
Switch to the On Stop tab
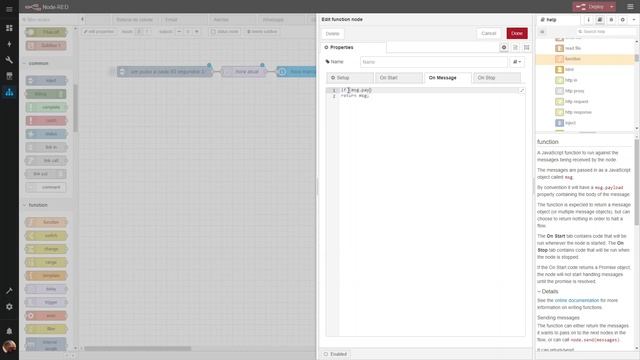coord(497,78)
